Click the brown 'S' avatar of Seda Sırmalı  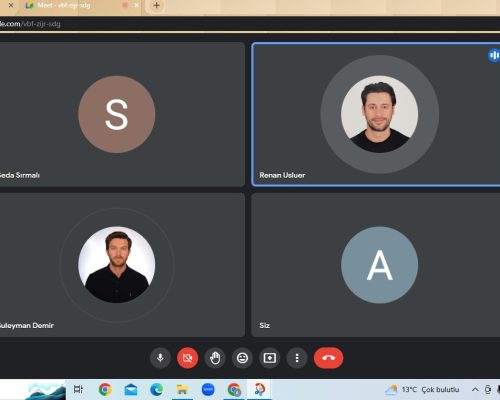116,114
